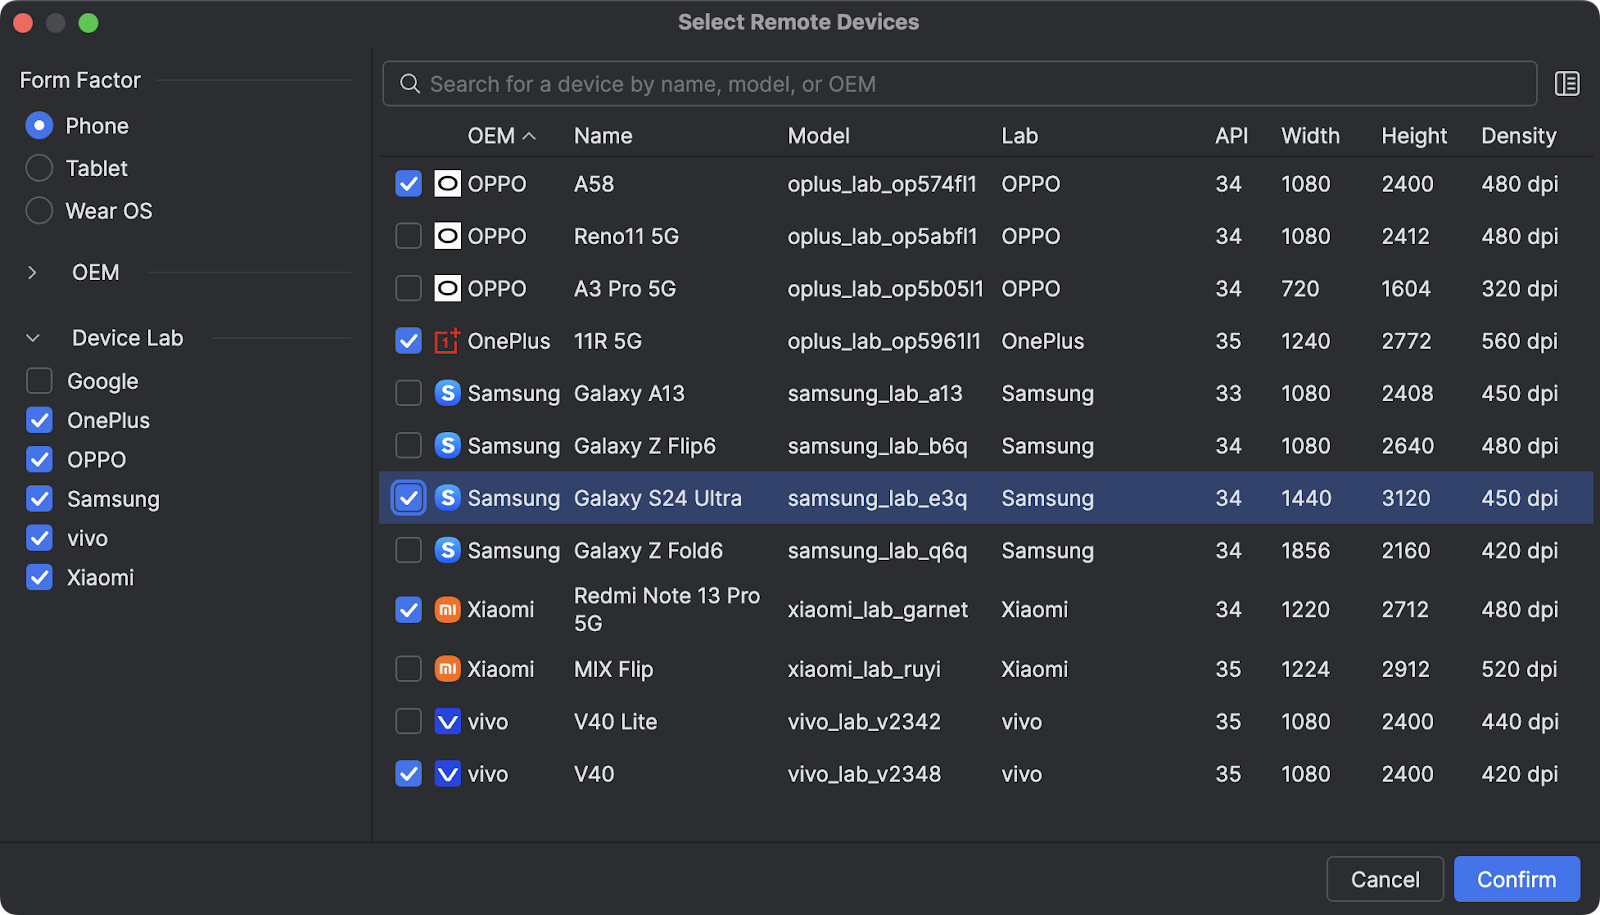Click the Redmi Note 13 Pro 5G name cell
This screenshot has width=1600, height=915.
point(667,609)
